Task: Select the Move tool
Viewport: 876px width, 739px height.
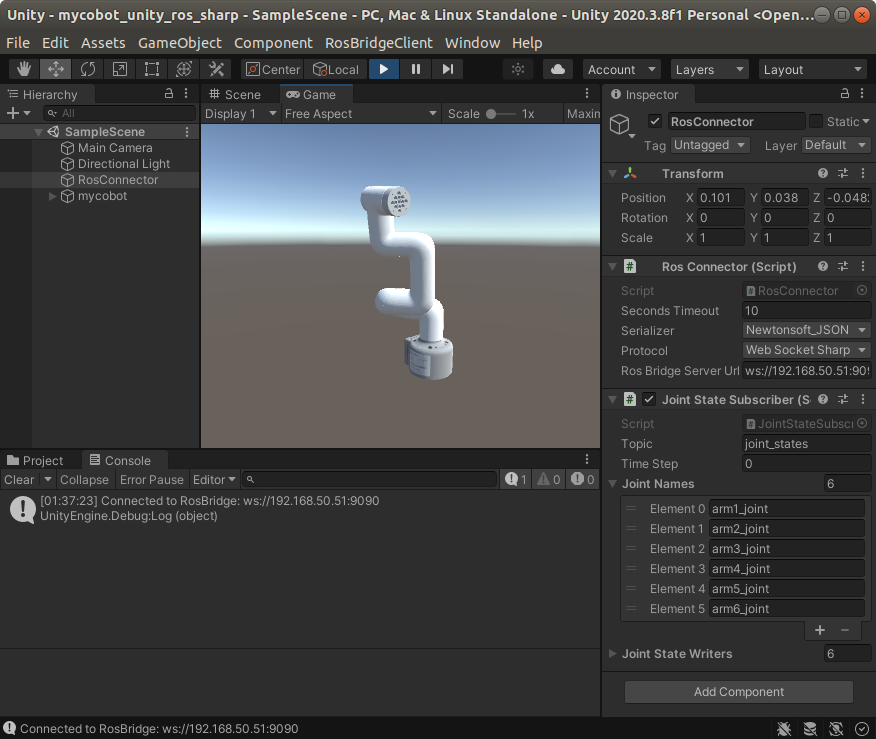Action: click(x=56, y=69)
